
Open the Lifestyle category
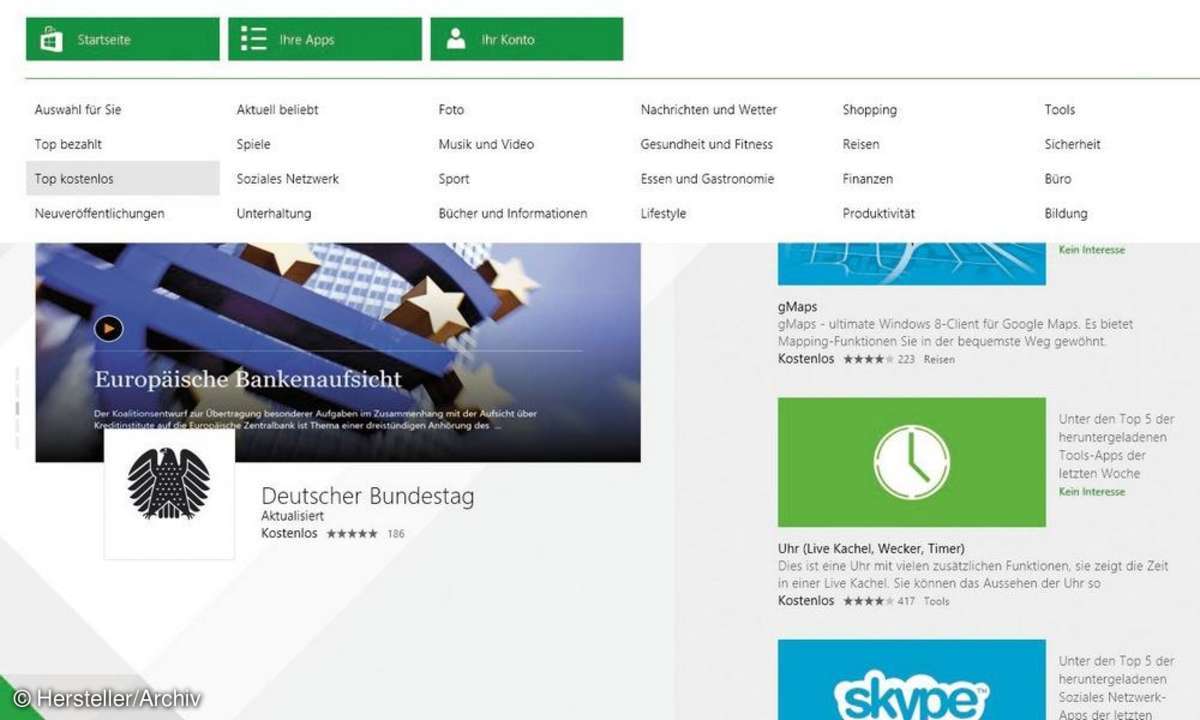[x=663, y=213]
